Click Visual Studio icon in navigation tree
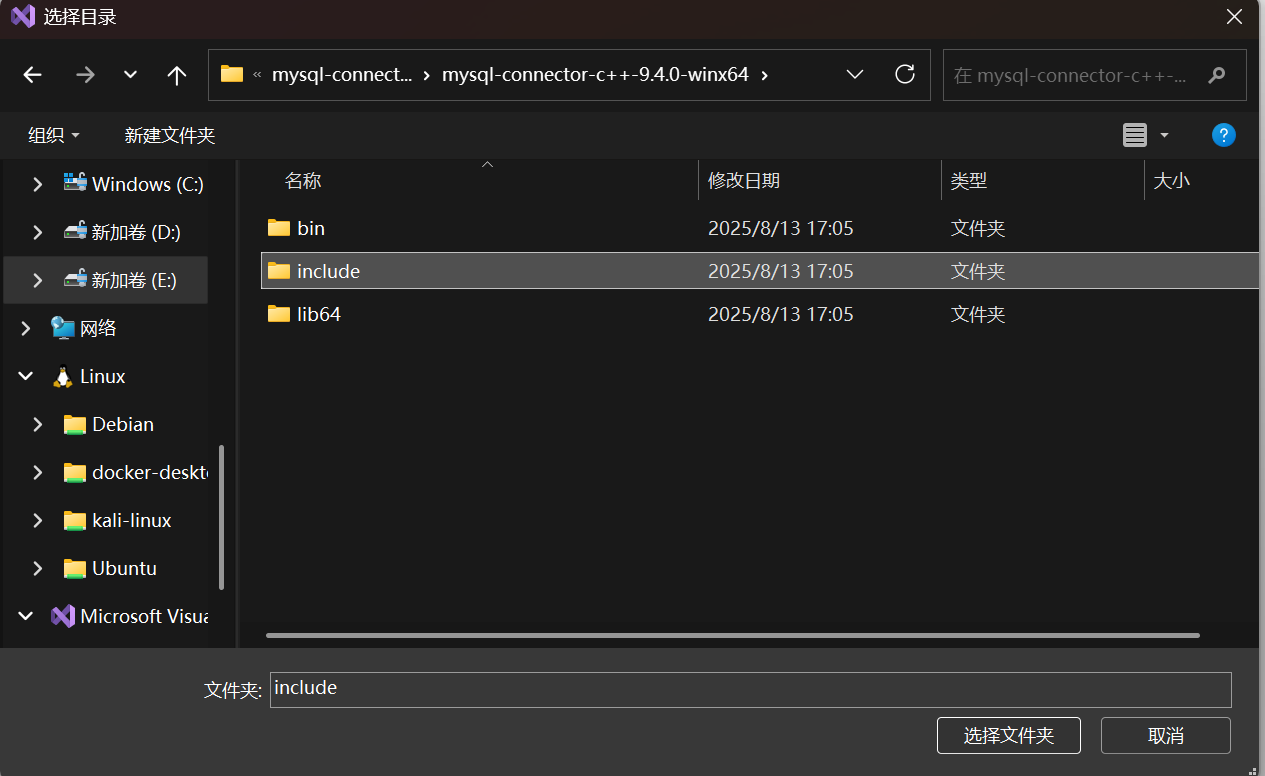 [x=63, y=616]
